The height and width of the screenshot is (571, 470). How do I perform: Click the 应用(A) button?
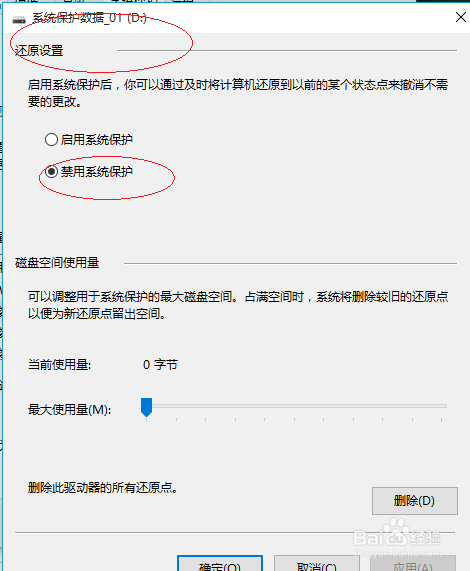point(413,564)
